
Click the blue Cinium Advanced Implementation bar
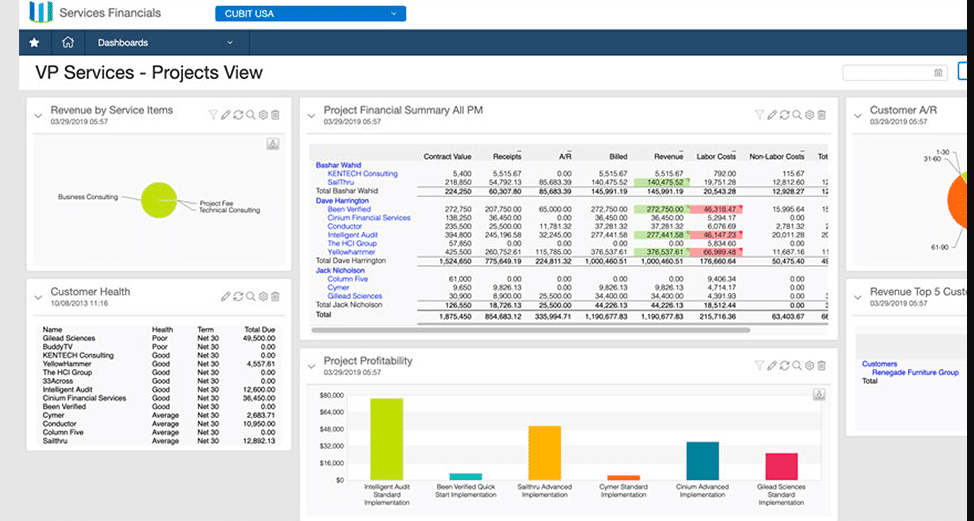pyautogui.click(x=703, y=461)
